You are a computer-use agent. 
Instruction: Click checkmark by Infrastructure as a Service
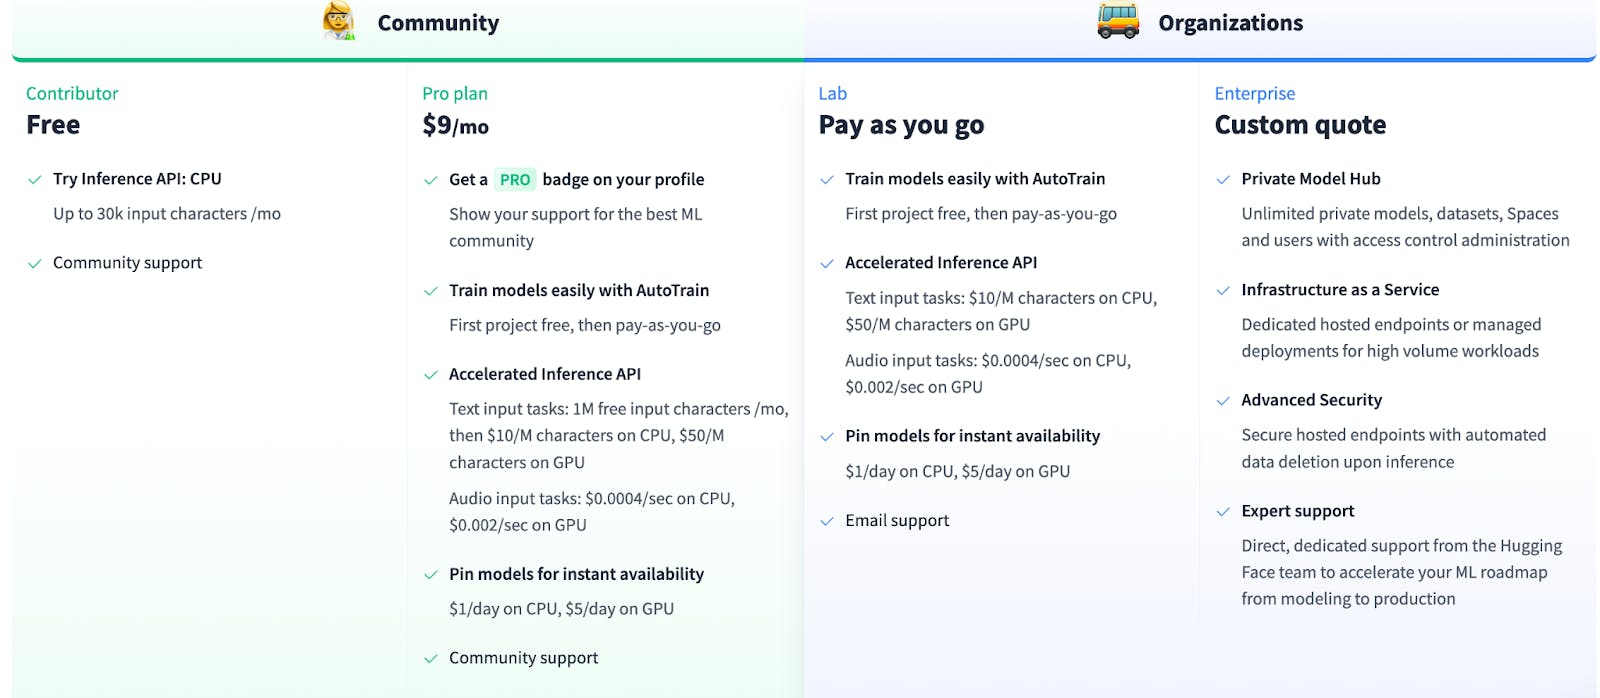click(1223, 291)
